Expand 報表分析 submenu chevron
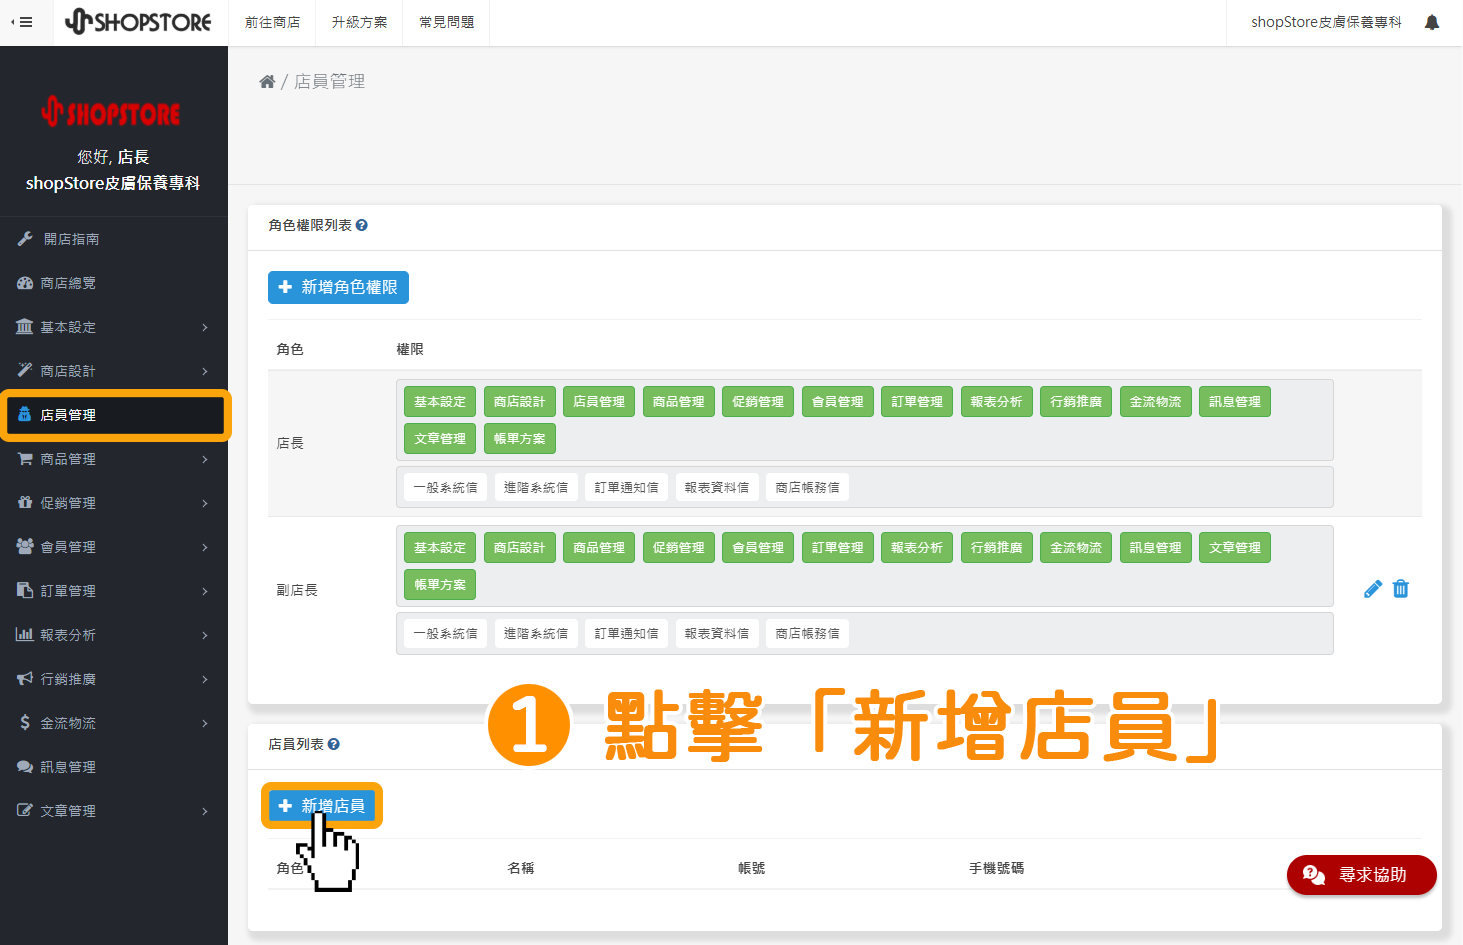This screenshot has height=945, width=1463. click(x=205, y=635)
